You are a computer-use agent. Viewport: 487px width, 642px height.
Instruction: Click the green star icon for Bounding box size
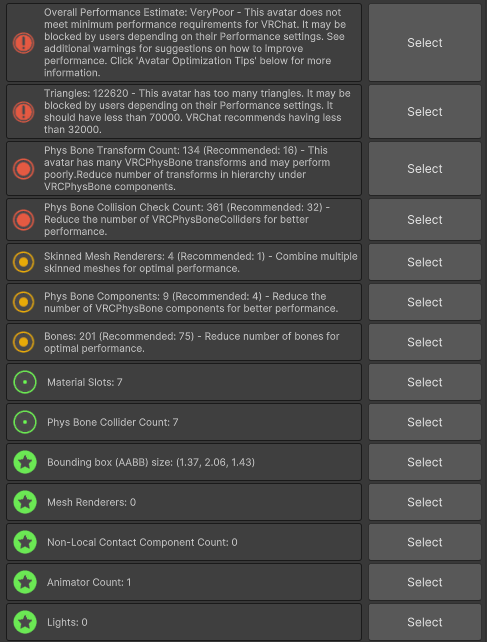tap(25, 462)
